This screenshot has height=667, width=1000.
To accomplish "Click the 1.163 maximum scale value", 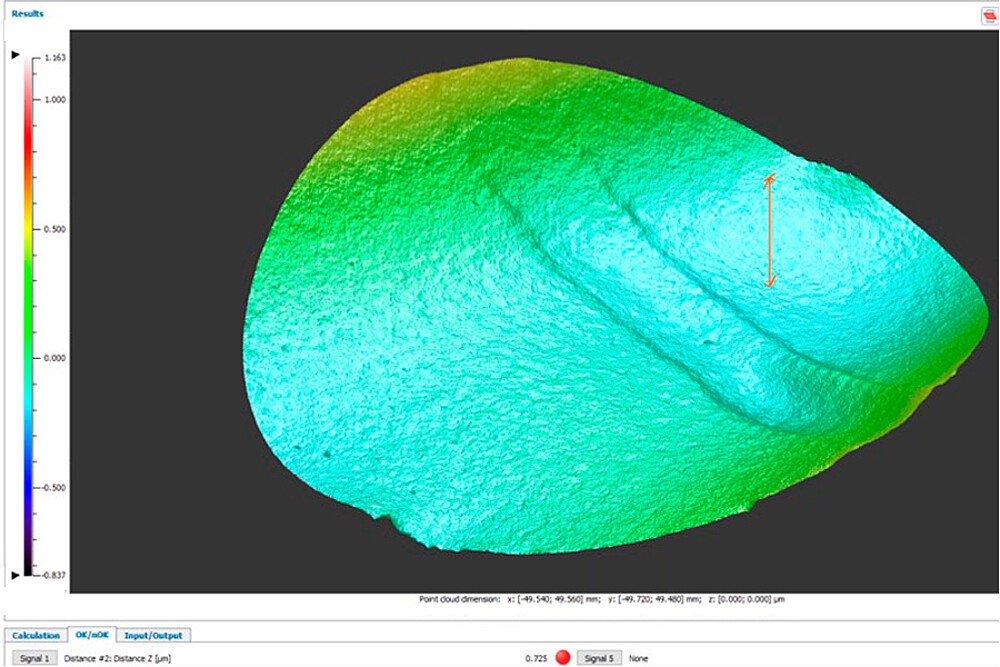I will [x=54, y=59].
